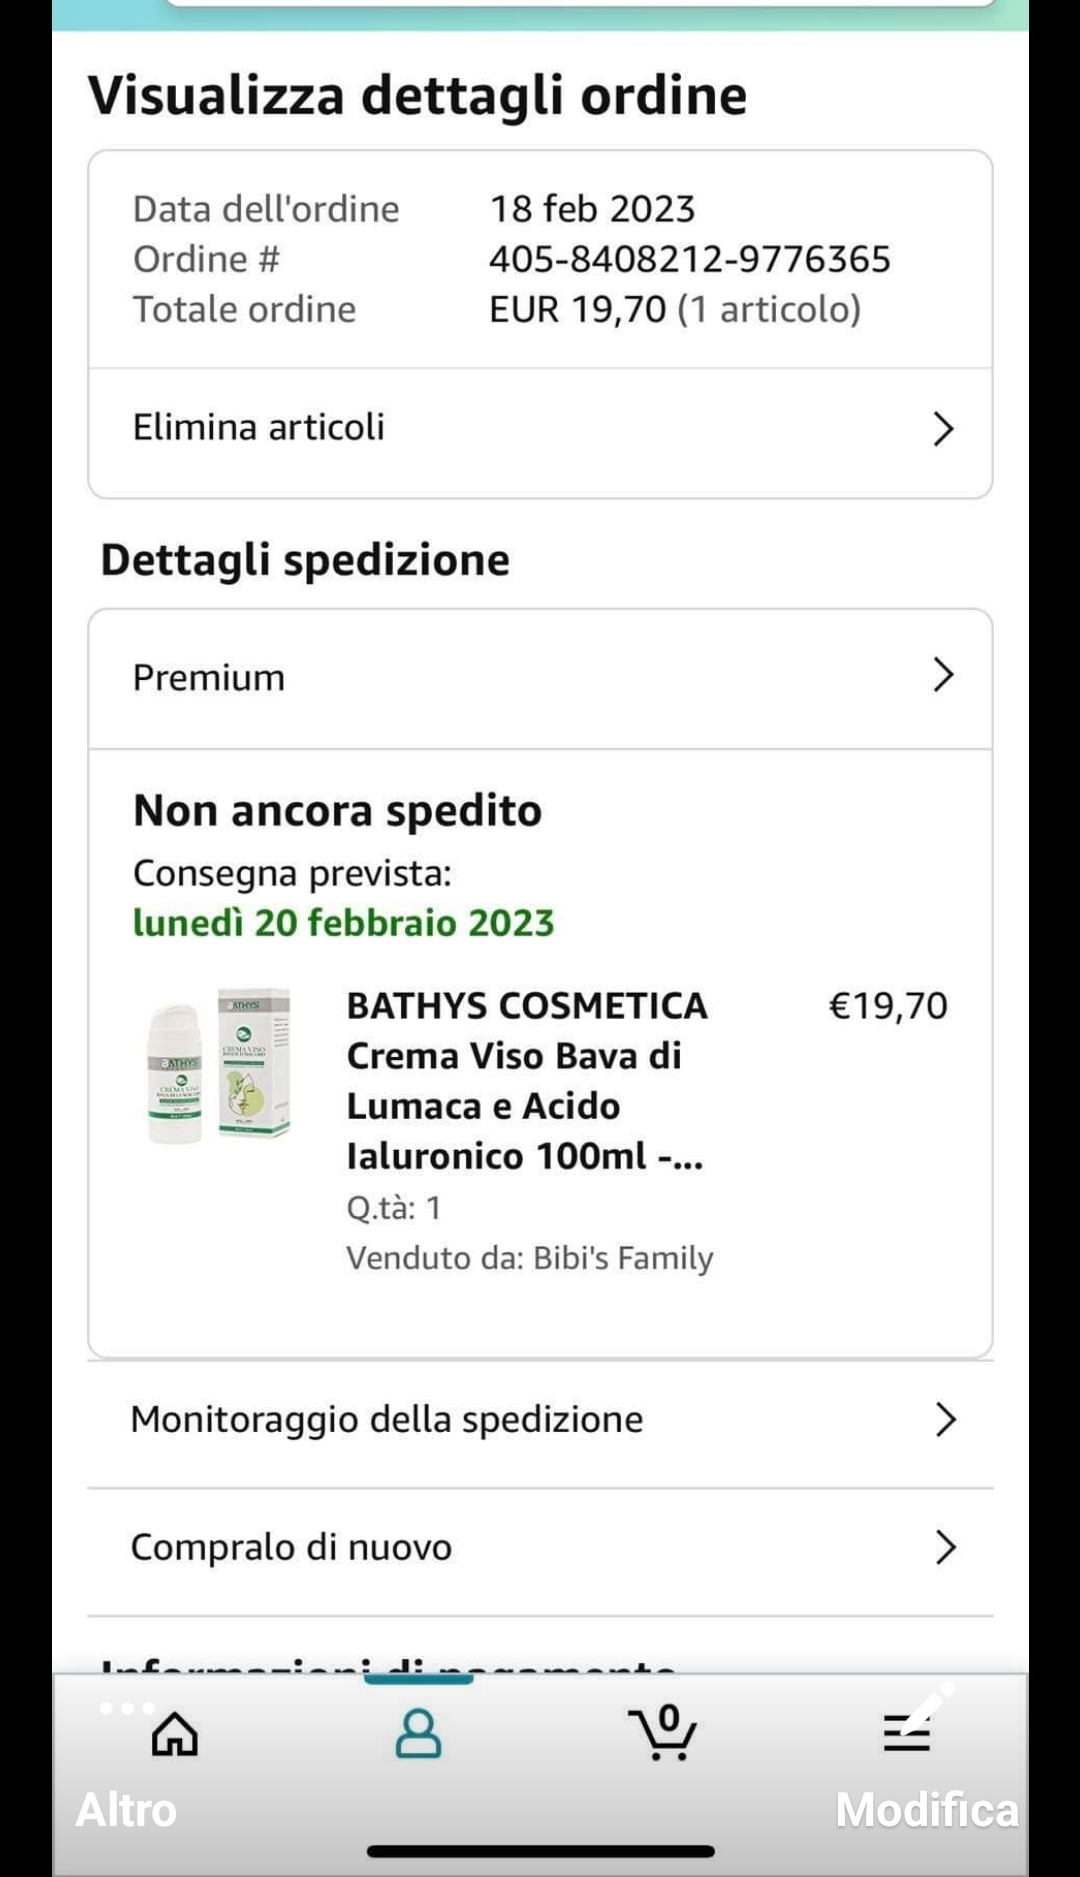The height and width of the screenshot is (1877, 1080).
Task: Open the shopping cart icon
Action: (x=662, y=1732)
